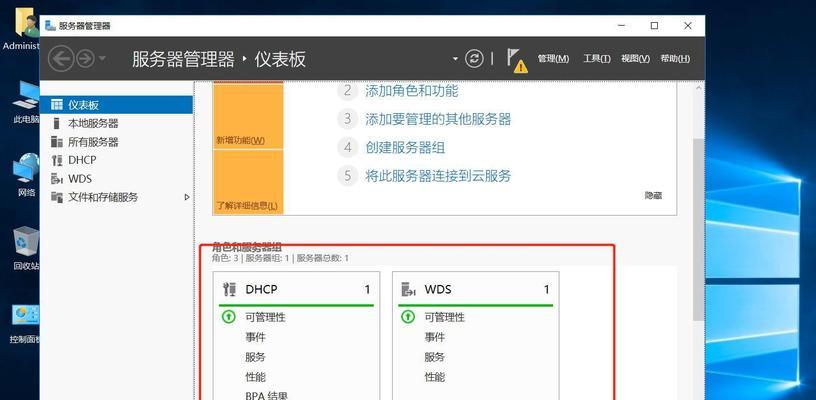Click 添加要管理的其他服务器 link
This screenshot has height=400, width=816.
click(x=438, y=119)
